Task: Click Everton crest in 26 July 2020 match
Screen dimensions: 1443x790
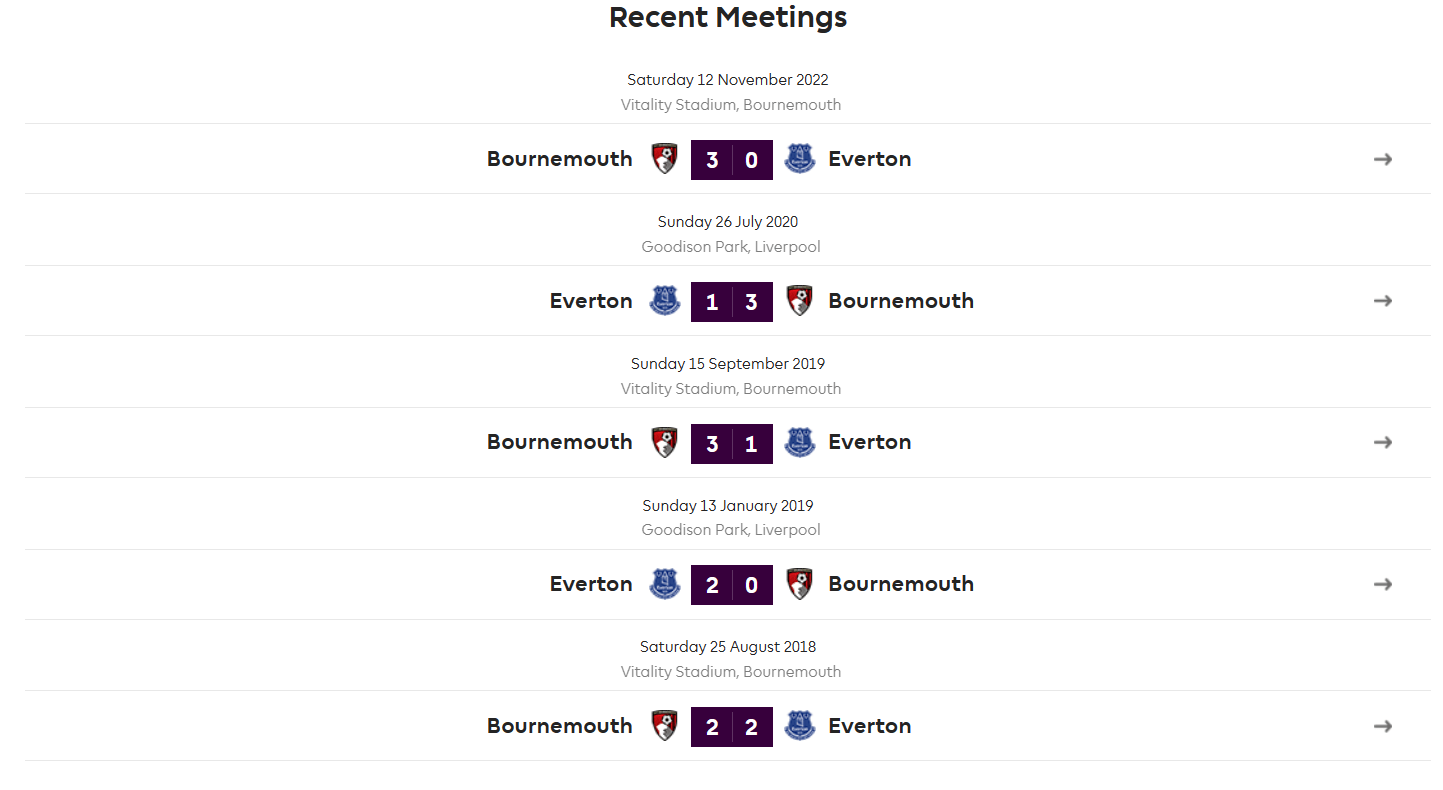Action: click(x=665, y=301)
